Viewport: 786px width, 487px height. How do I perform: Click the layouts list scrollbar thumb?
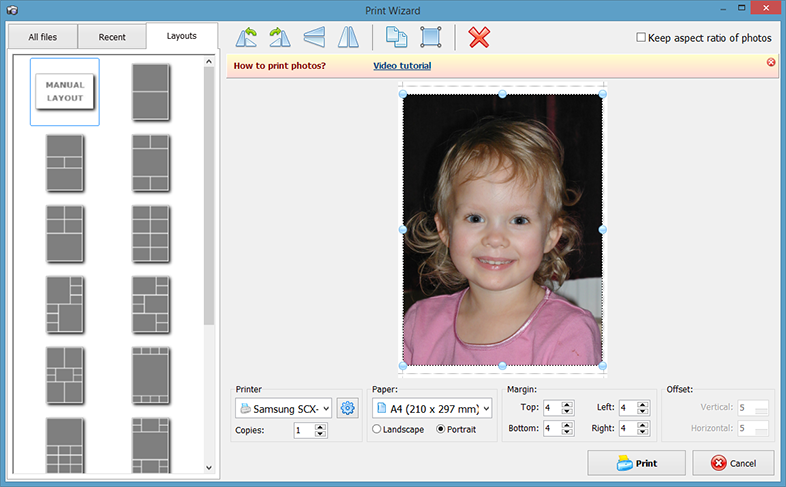pyautogui.click(x=209, y=195)
